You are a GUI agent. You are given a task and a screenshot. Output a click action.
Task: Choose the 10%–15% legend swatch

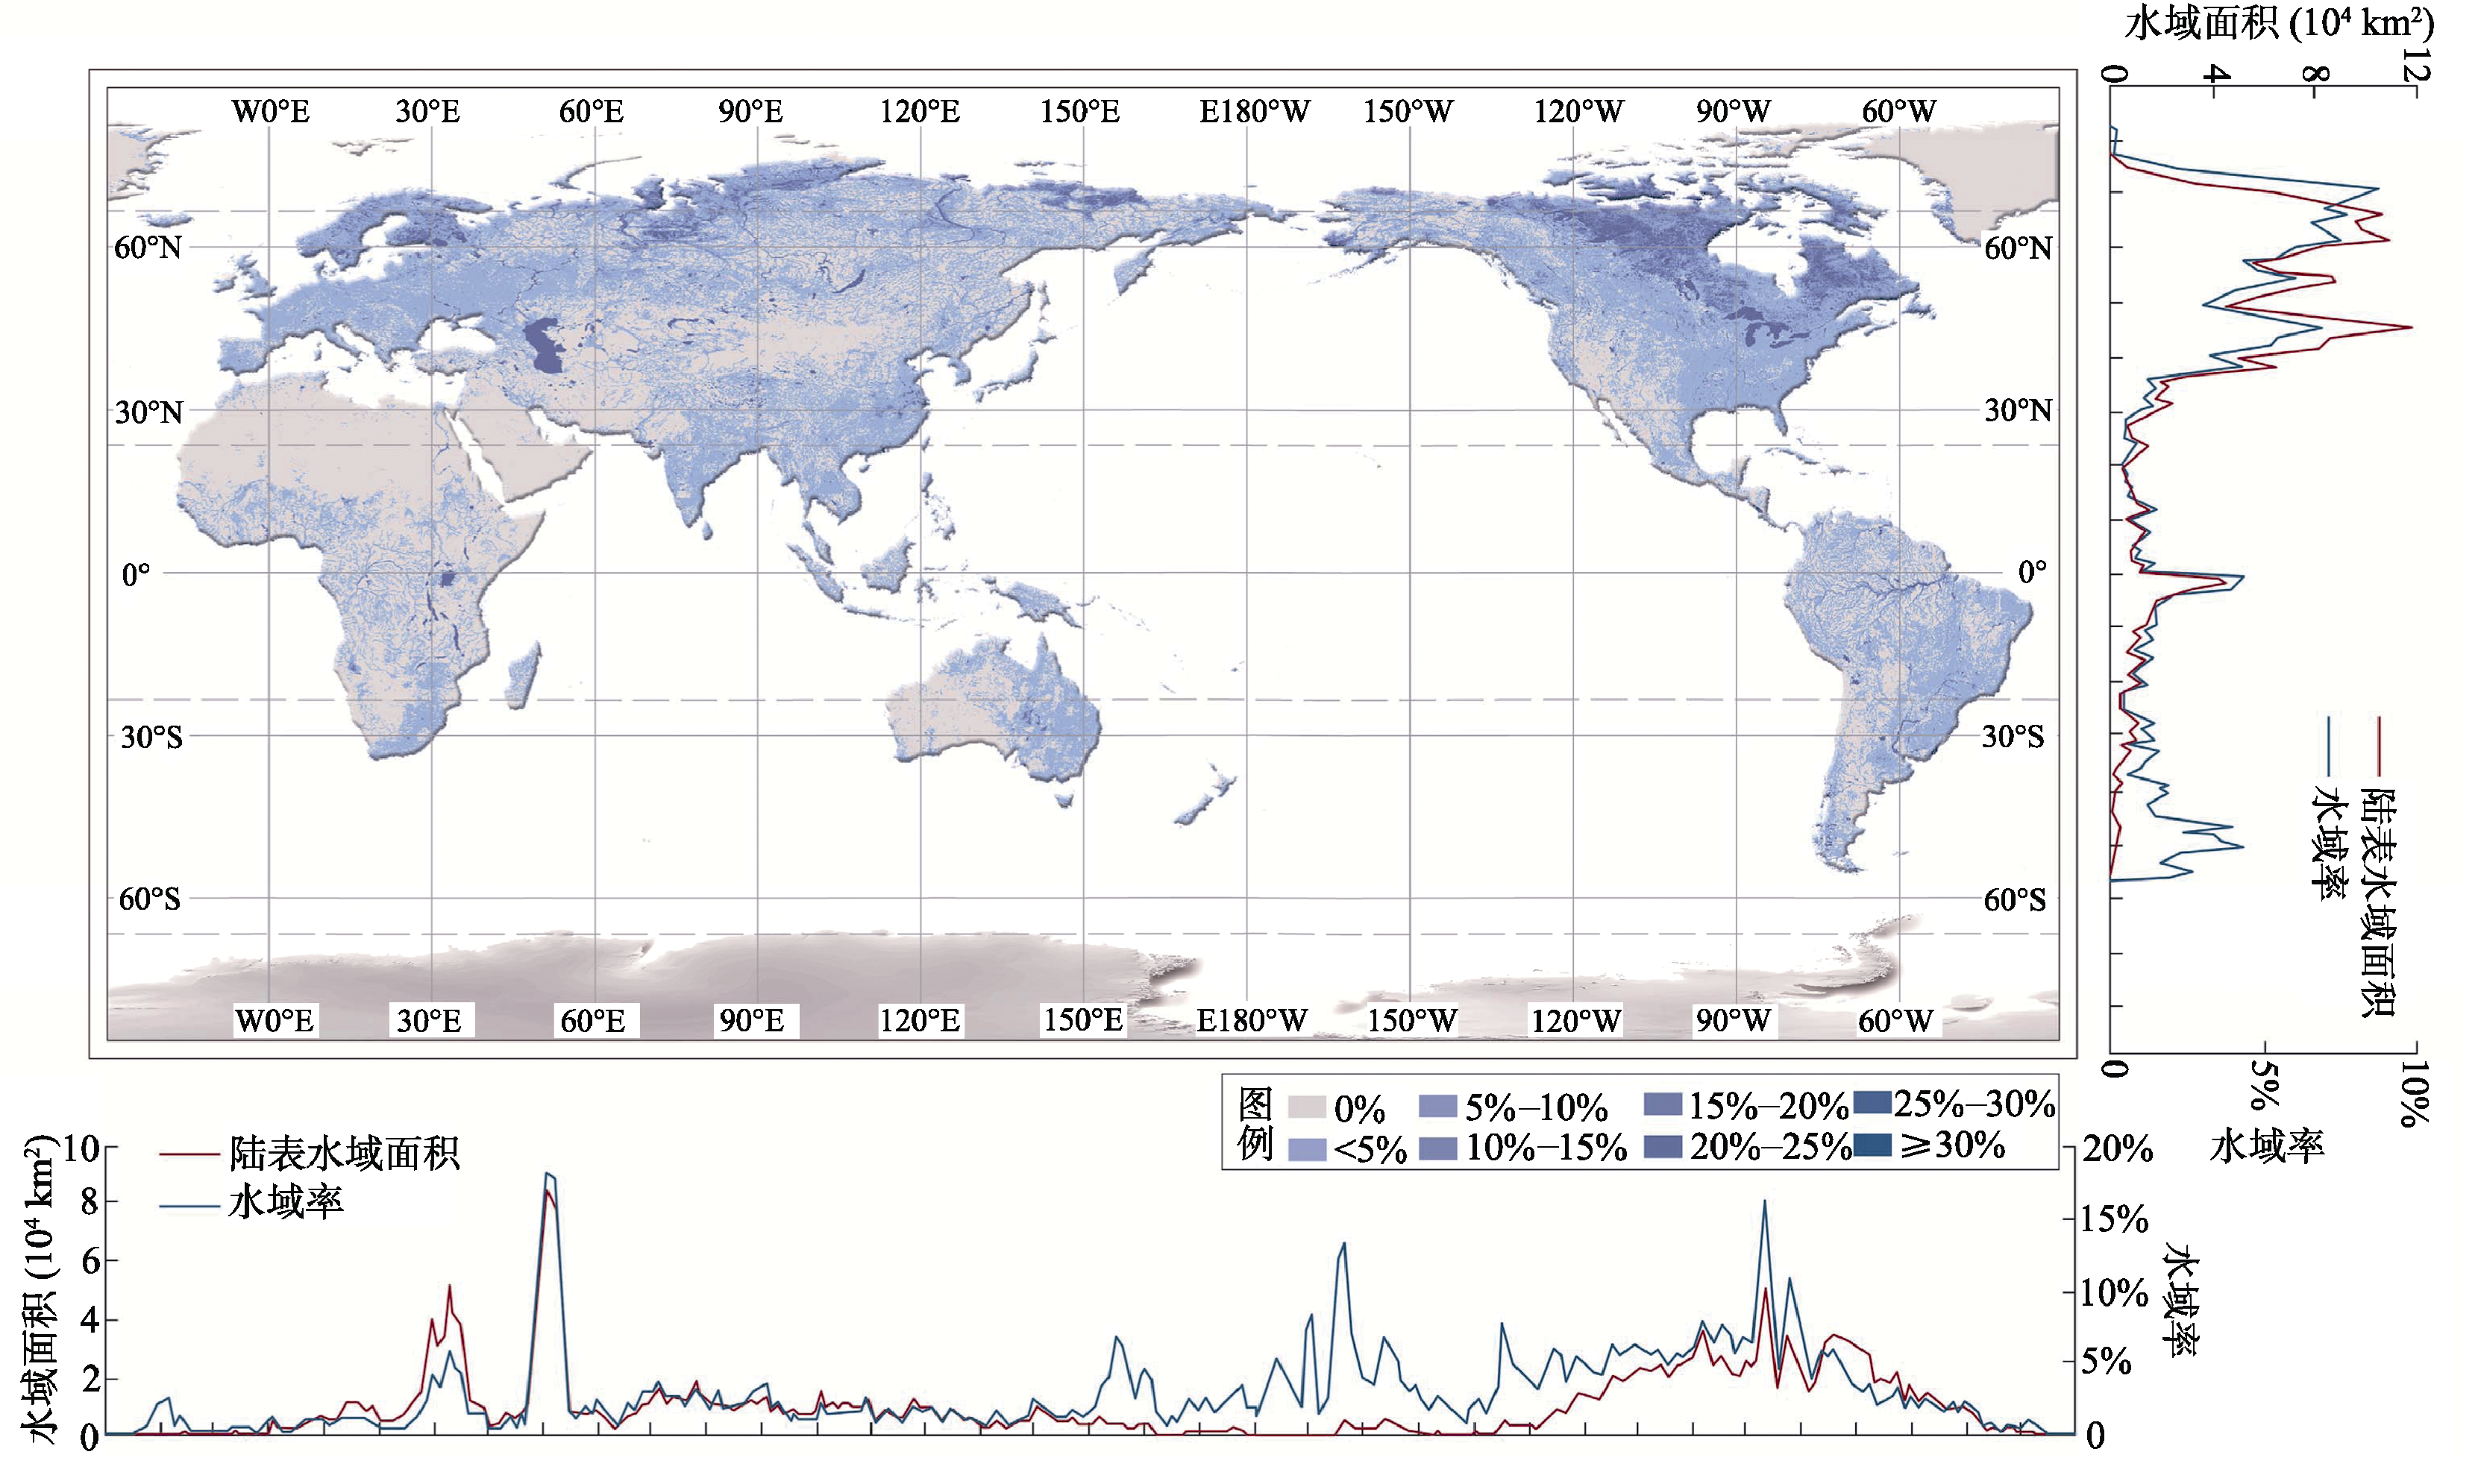pos(1437,1148)
